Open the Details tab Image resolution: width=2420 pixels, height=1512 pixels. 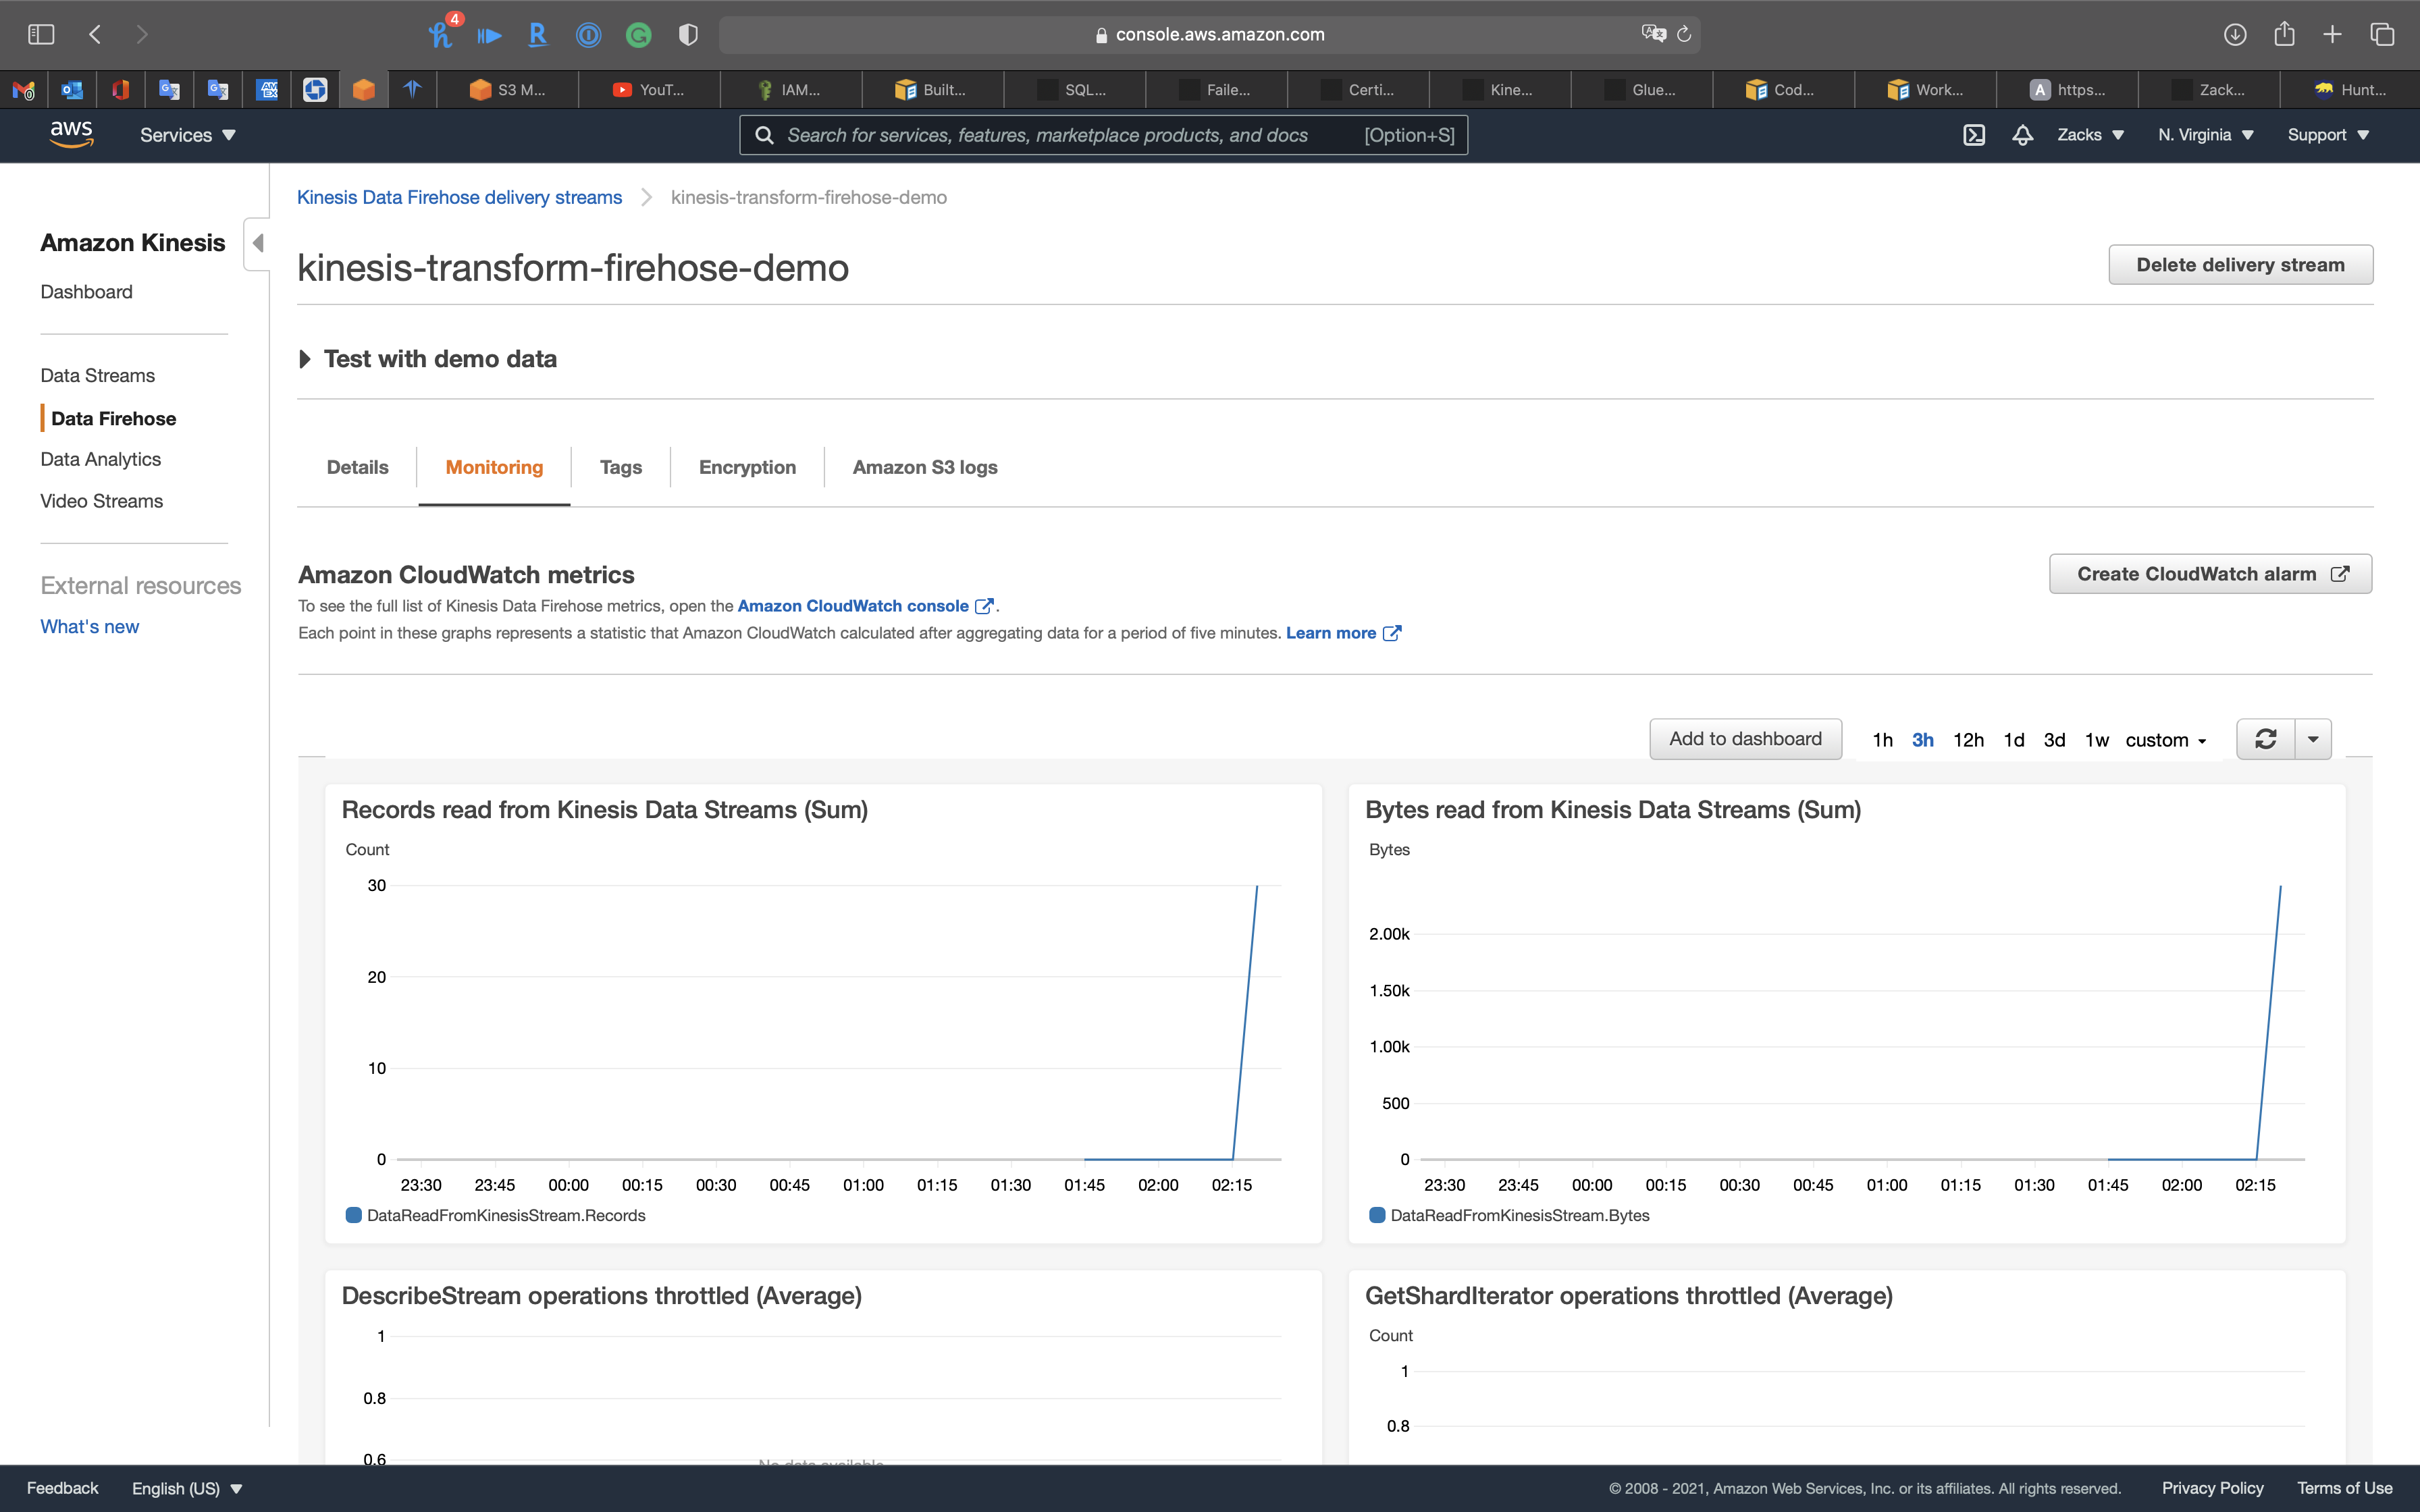[x=357, y=467]
